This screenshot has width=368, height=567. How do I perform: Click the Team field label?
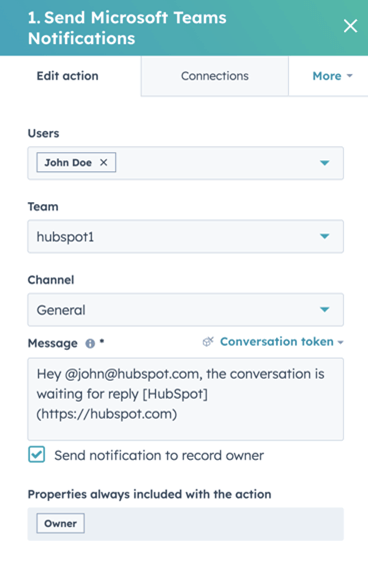pyautogui.click(x=43, y=207)
